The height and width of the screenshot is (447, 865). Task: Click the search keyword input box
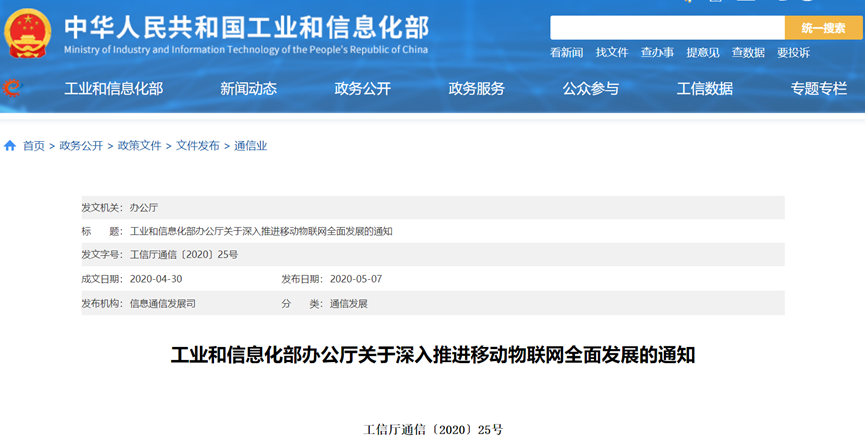pyautogui.click(x=667, y=28)
